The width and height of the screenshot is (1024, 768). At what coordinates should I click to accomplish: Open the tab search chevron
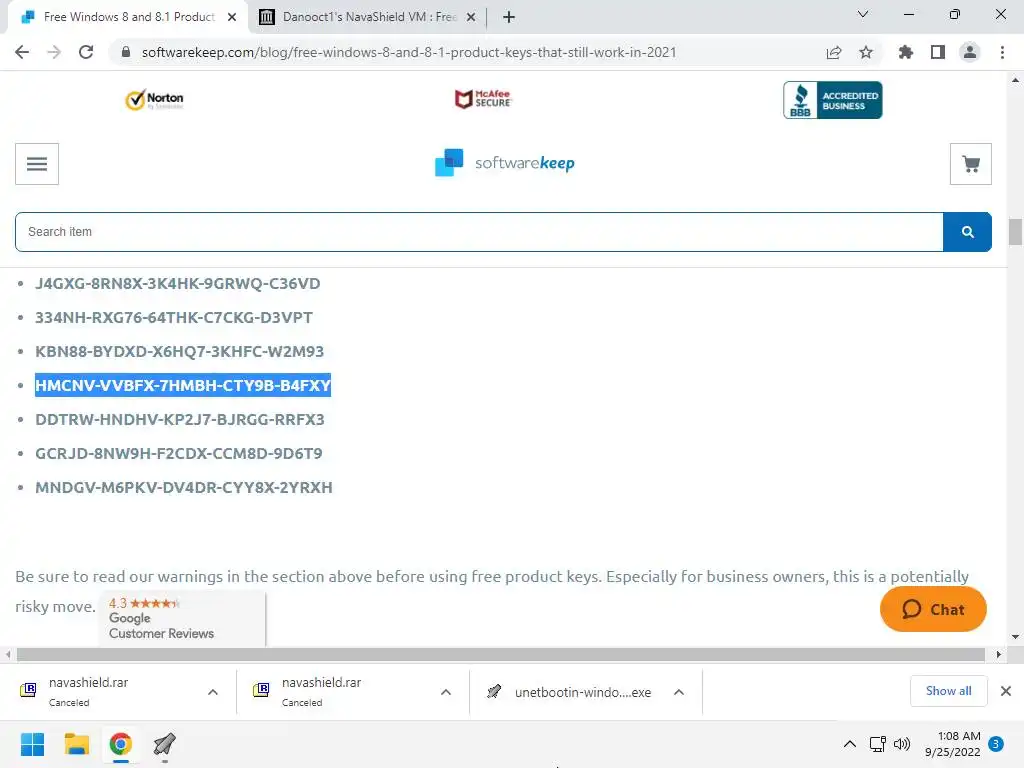click(863, 14)
